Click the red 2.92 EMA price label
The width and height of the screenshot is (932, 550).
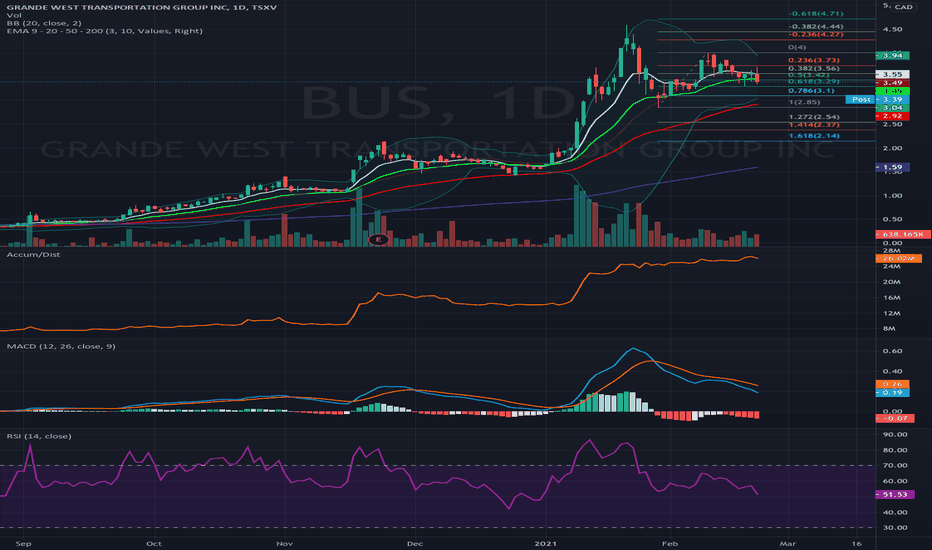pyautogui.click(x=892, y=117)
